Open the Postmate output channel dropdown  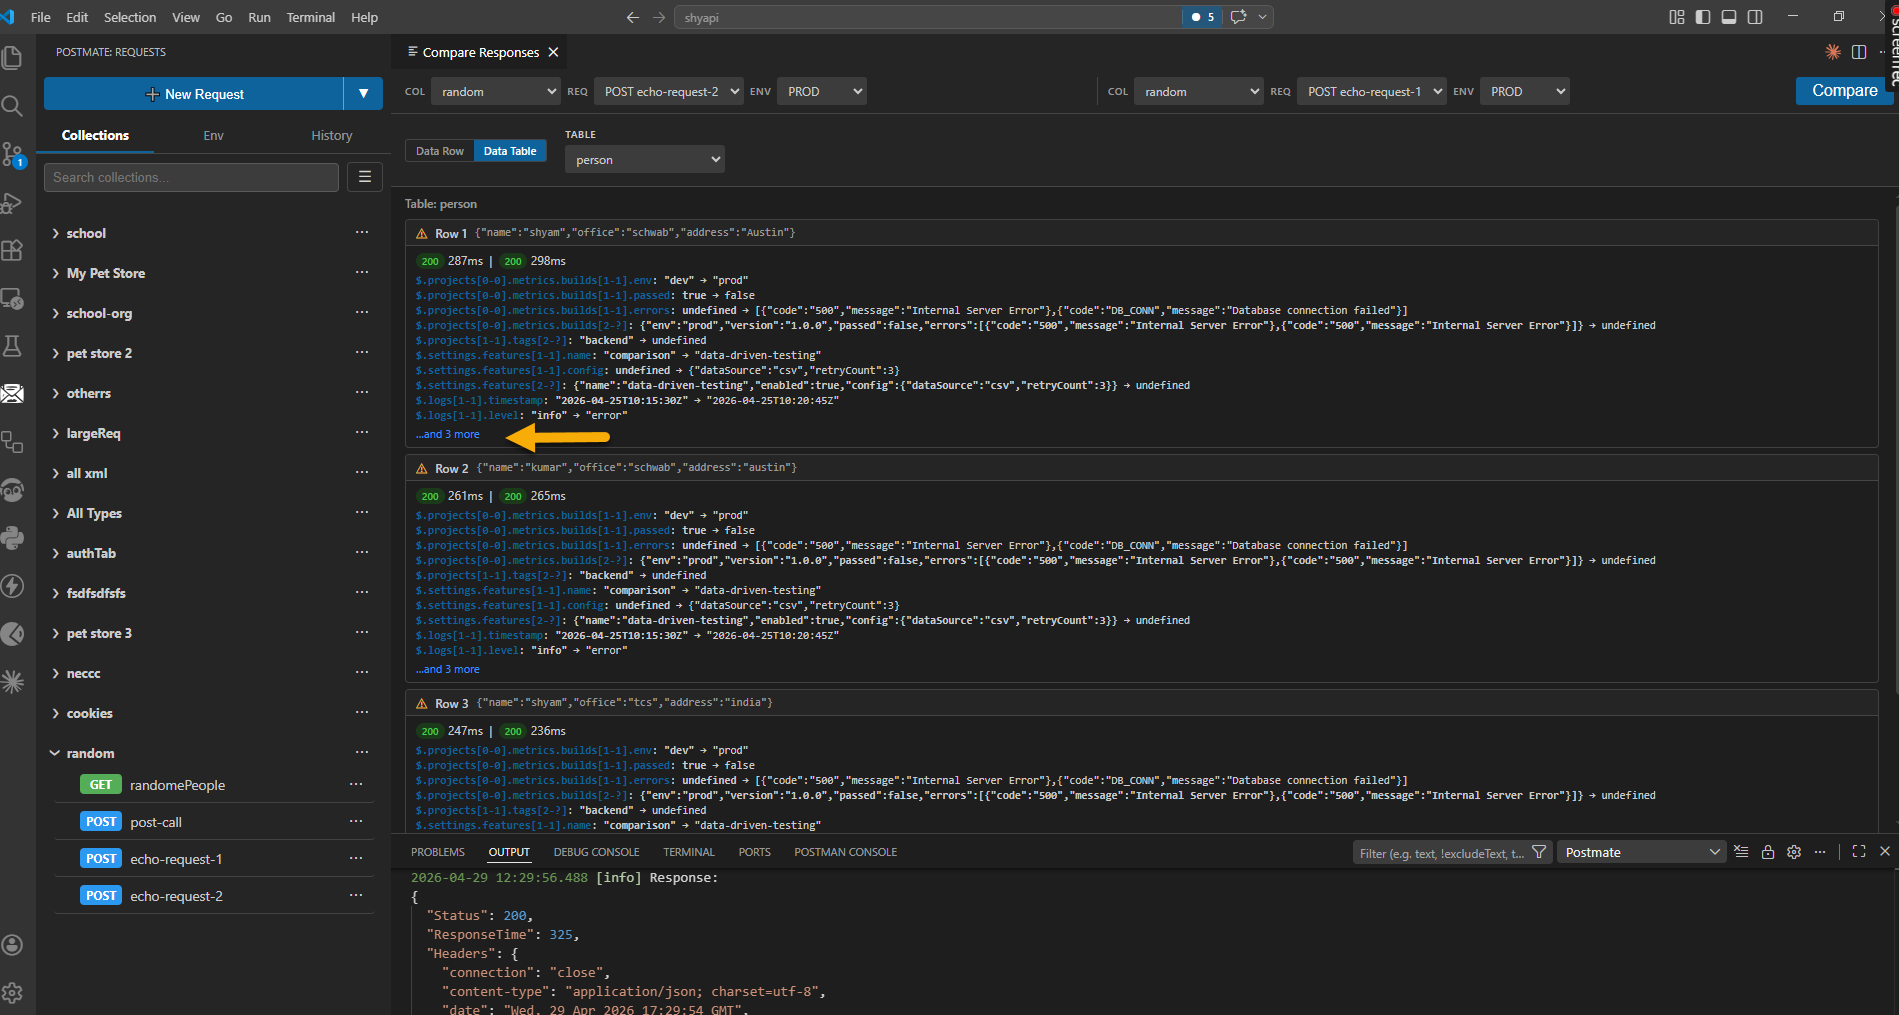pyautogui.click(x=1643, y=852)
